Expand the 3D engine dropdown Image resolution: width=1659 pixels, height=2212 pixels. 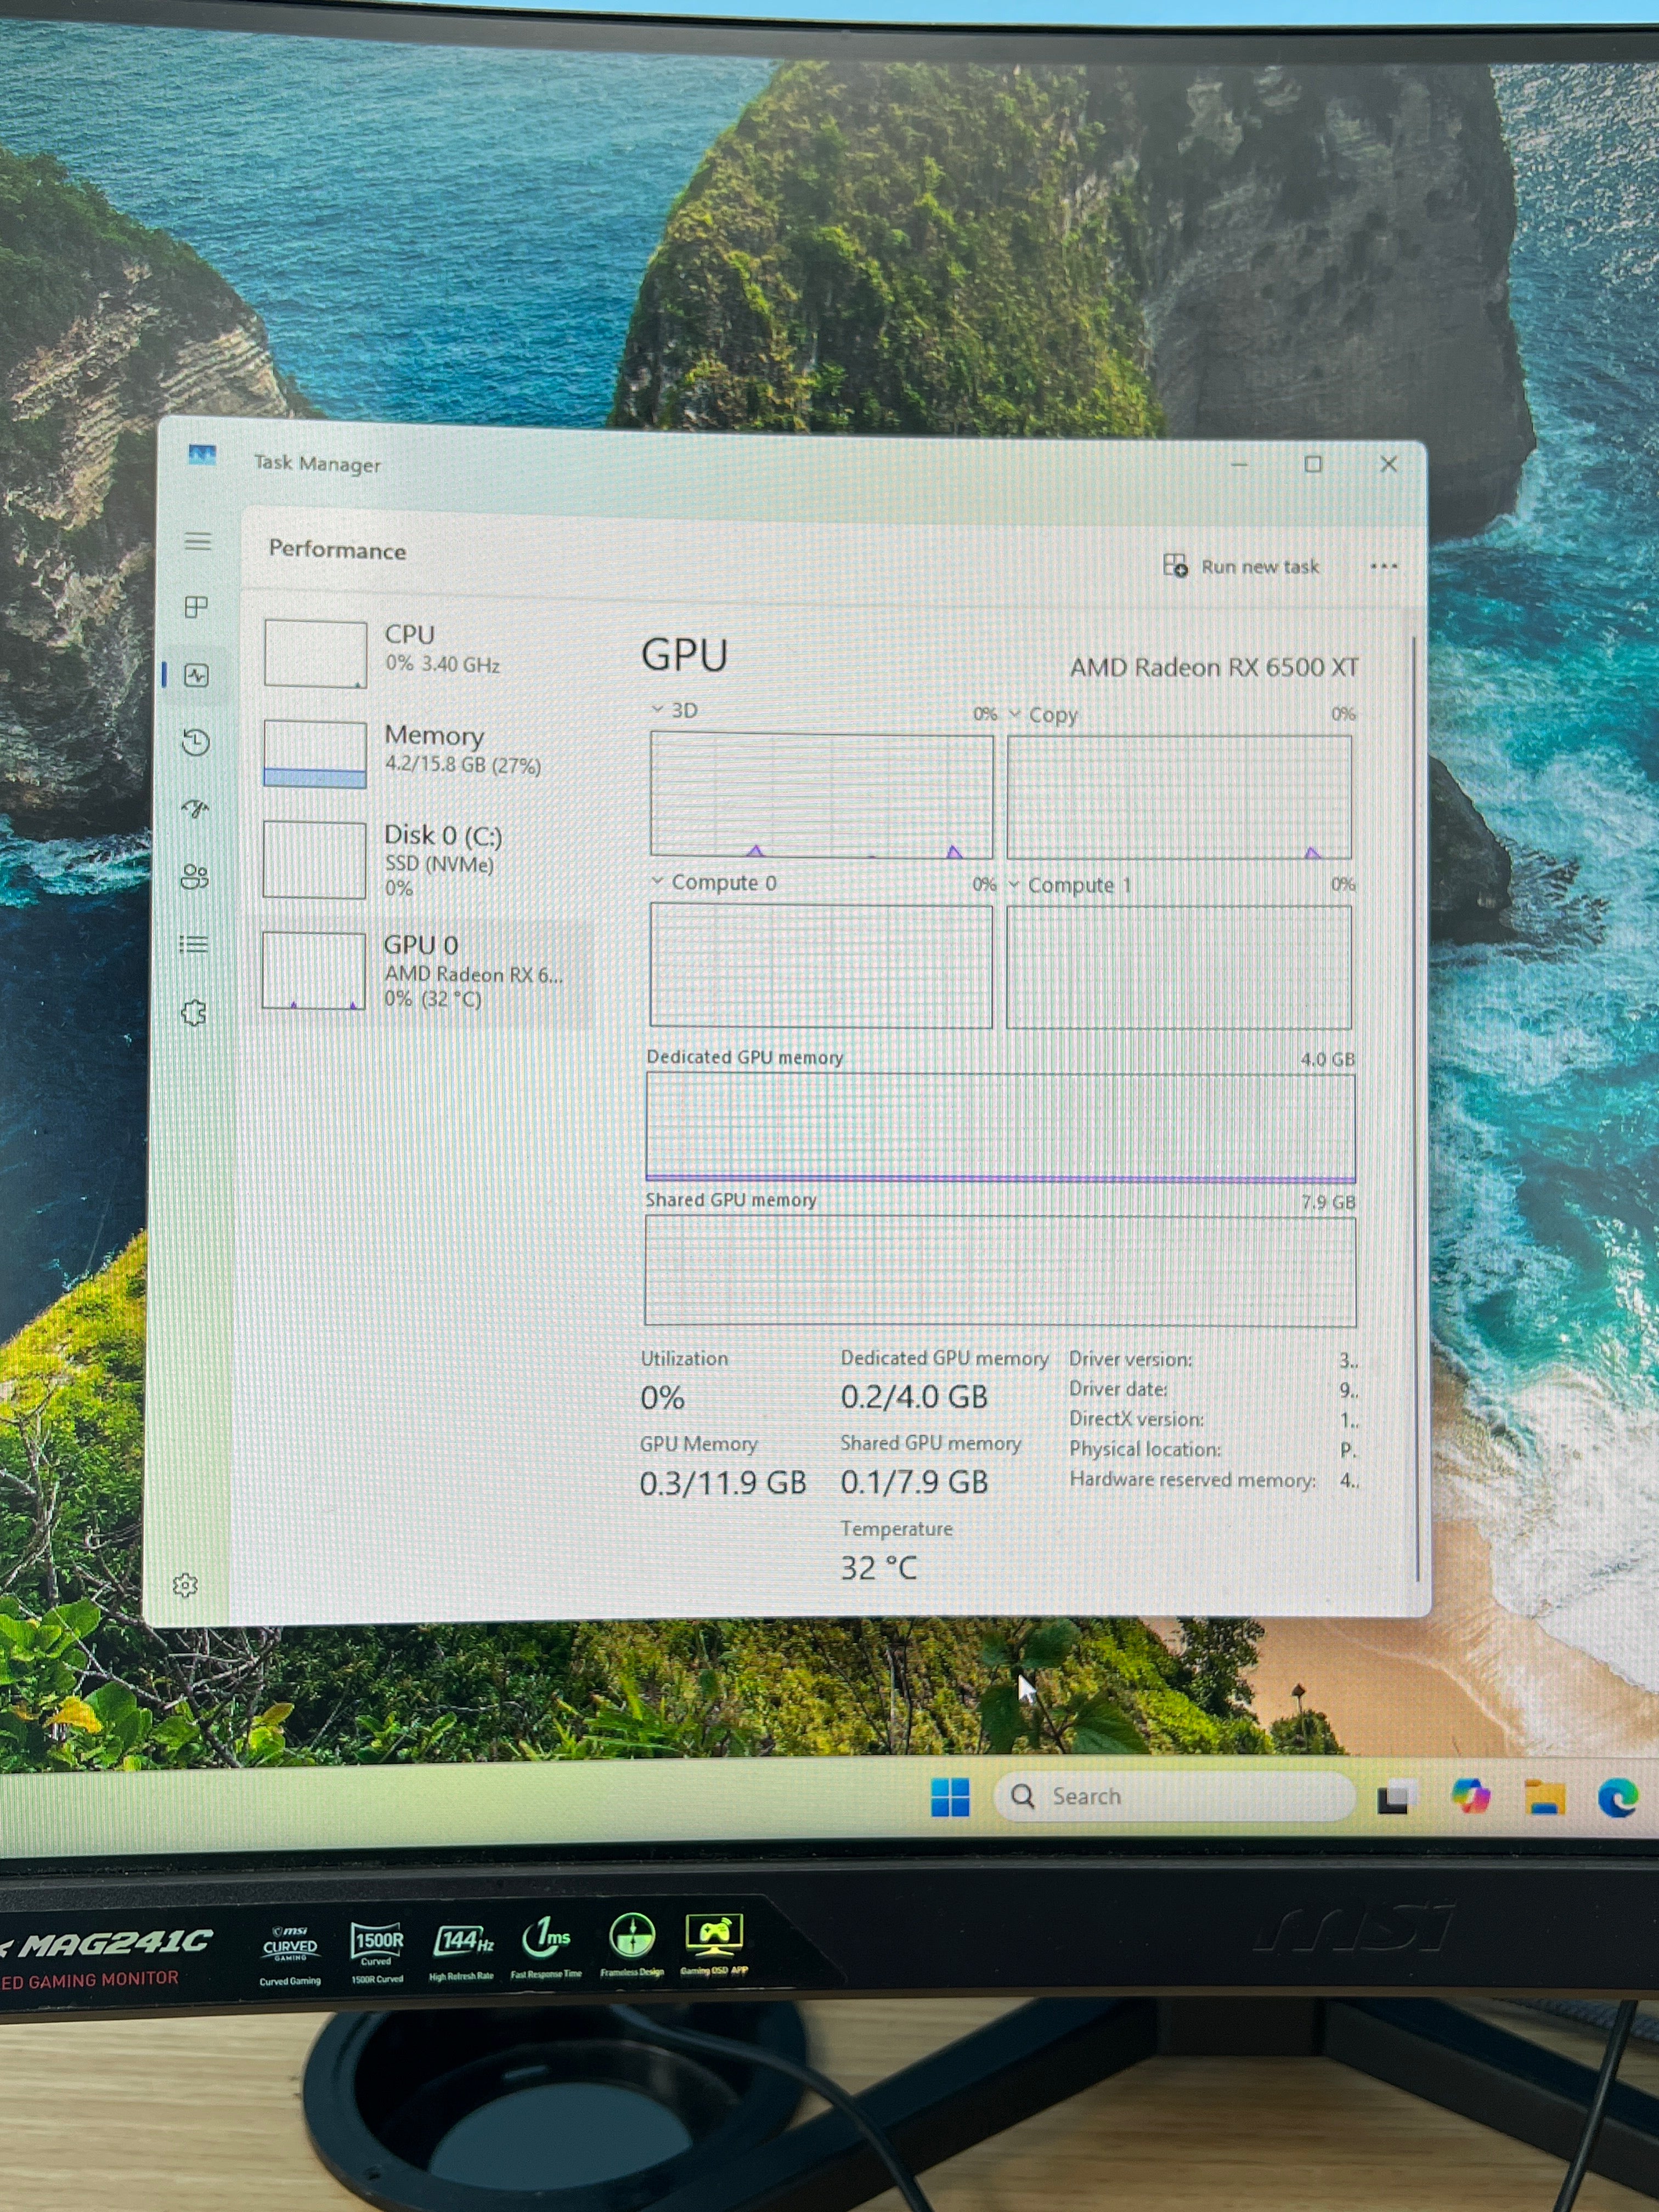click(674, 710)
